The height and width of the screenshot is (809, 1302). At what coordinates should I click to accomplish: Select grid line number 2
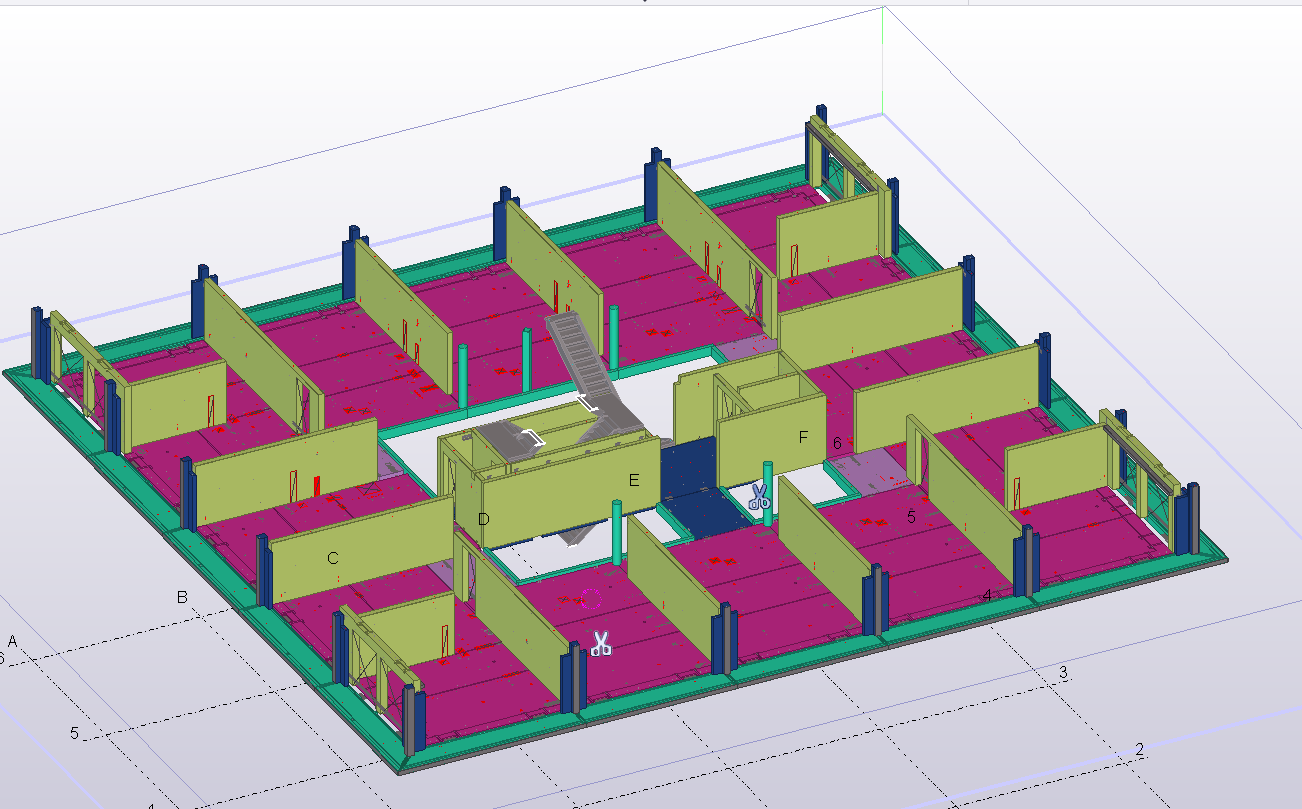(1139, 749)
